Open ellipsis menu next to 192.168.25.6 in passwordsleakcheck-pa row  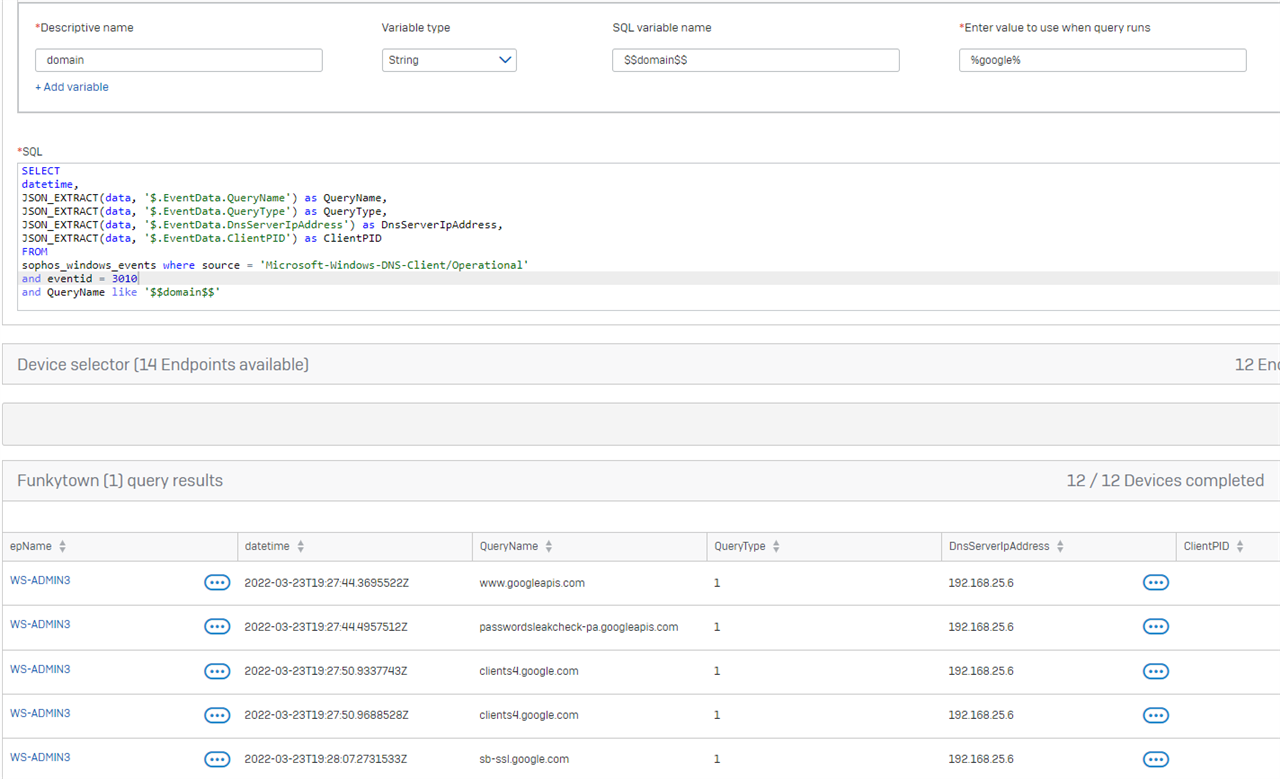[x=1156, y=627]
